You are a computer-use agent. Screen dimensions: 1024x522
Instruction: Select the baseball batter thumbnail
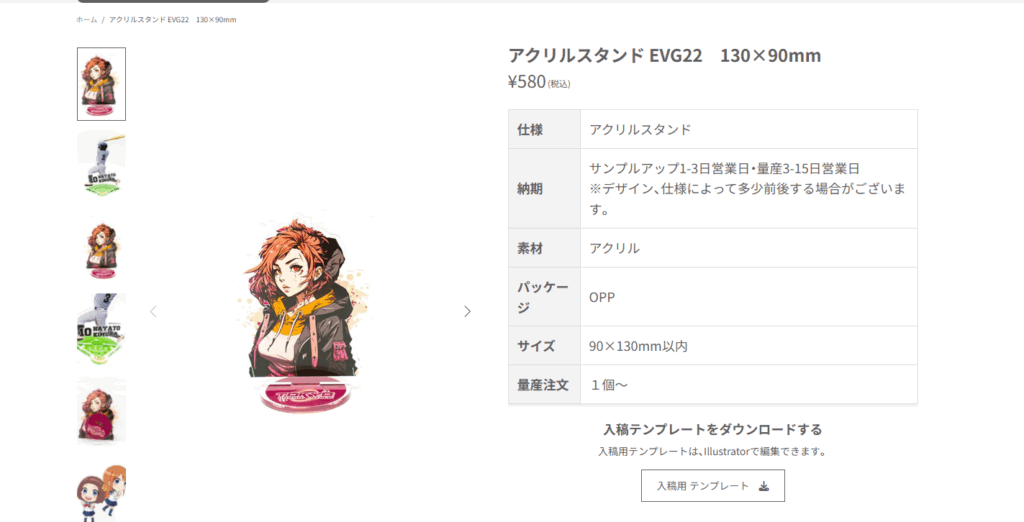[101, 163]
